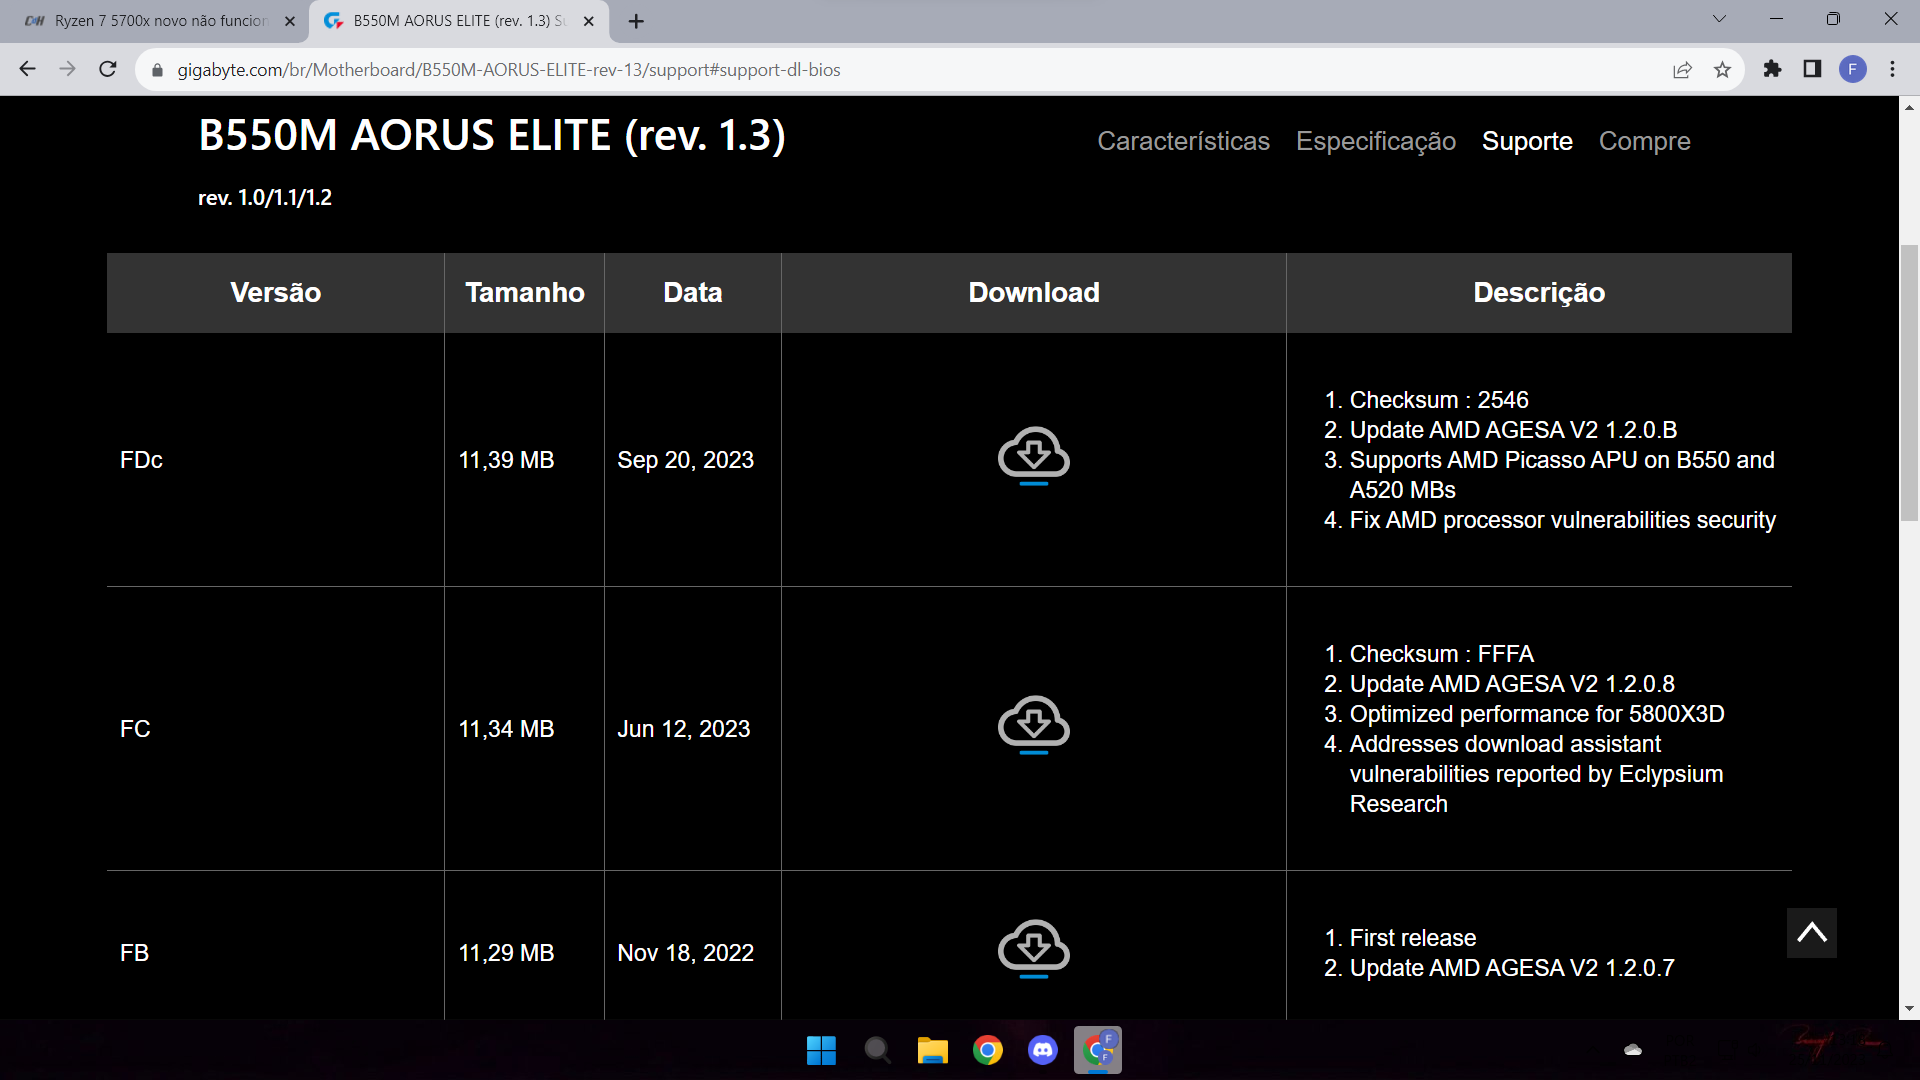The height and width of the screenshot is (1080, 1920).
Task: Click Fix AMD processor vulnerabilities security line
Action: pos(1562,520)
